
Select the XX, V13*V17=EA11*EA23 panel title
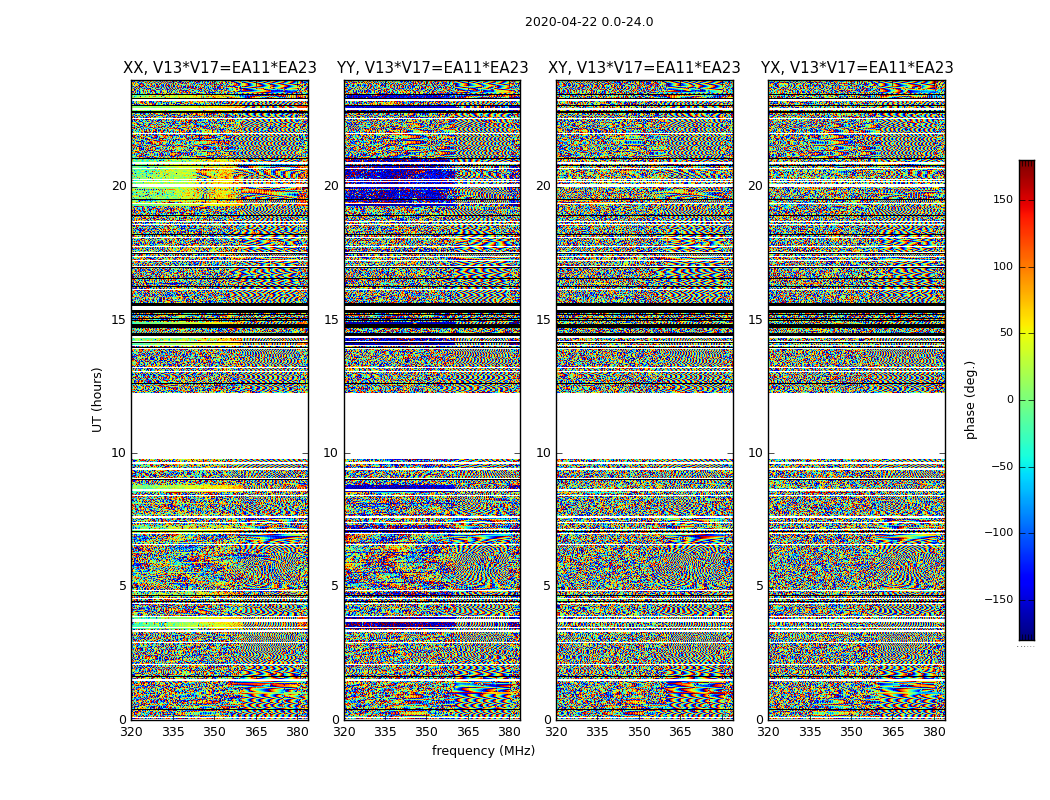coord(220,68)
